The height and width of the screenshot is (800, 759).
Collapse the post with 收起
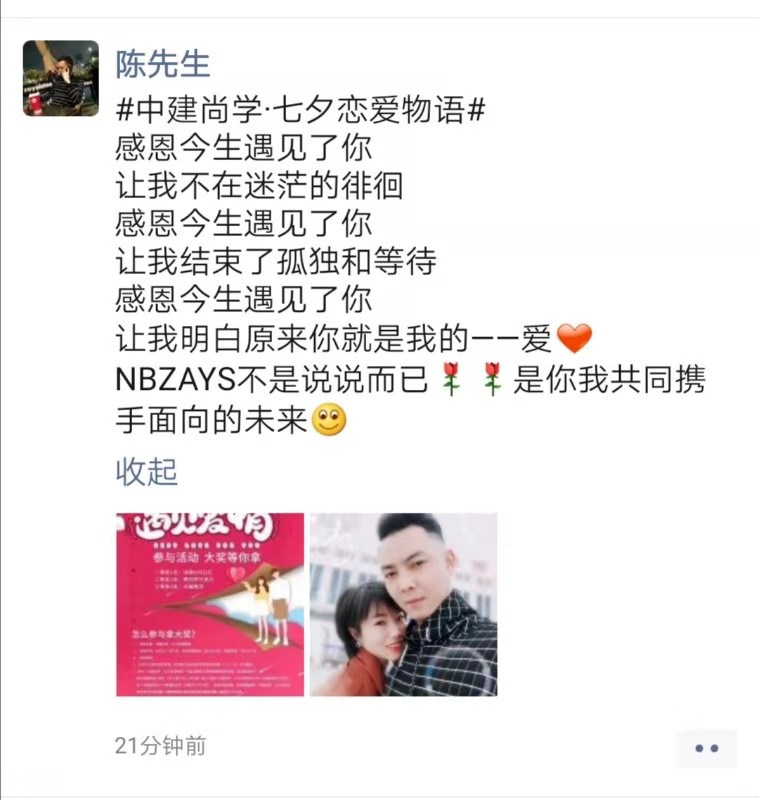(147, 471)
